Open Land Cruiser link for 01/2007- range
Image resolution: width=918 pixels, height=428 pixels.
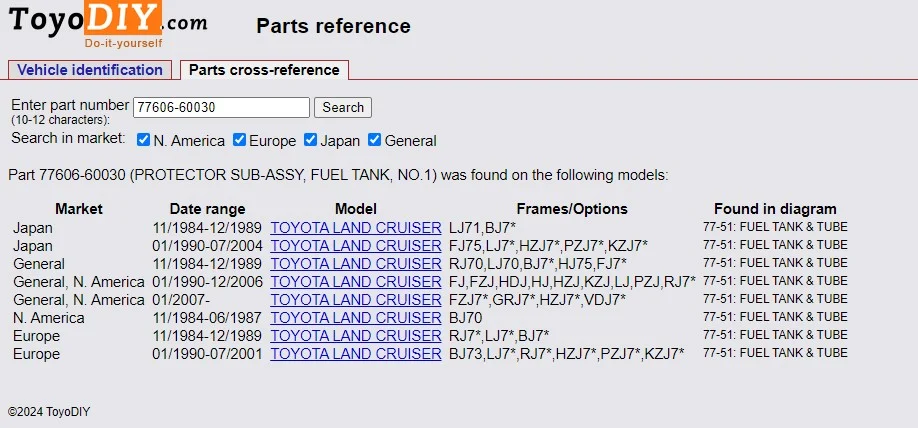(x=355, y=300)
